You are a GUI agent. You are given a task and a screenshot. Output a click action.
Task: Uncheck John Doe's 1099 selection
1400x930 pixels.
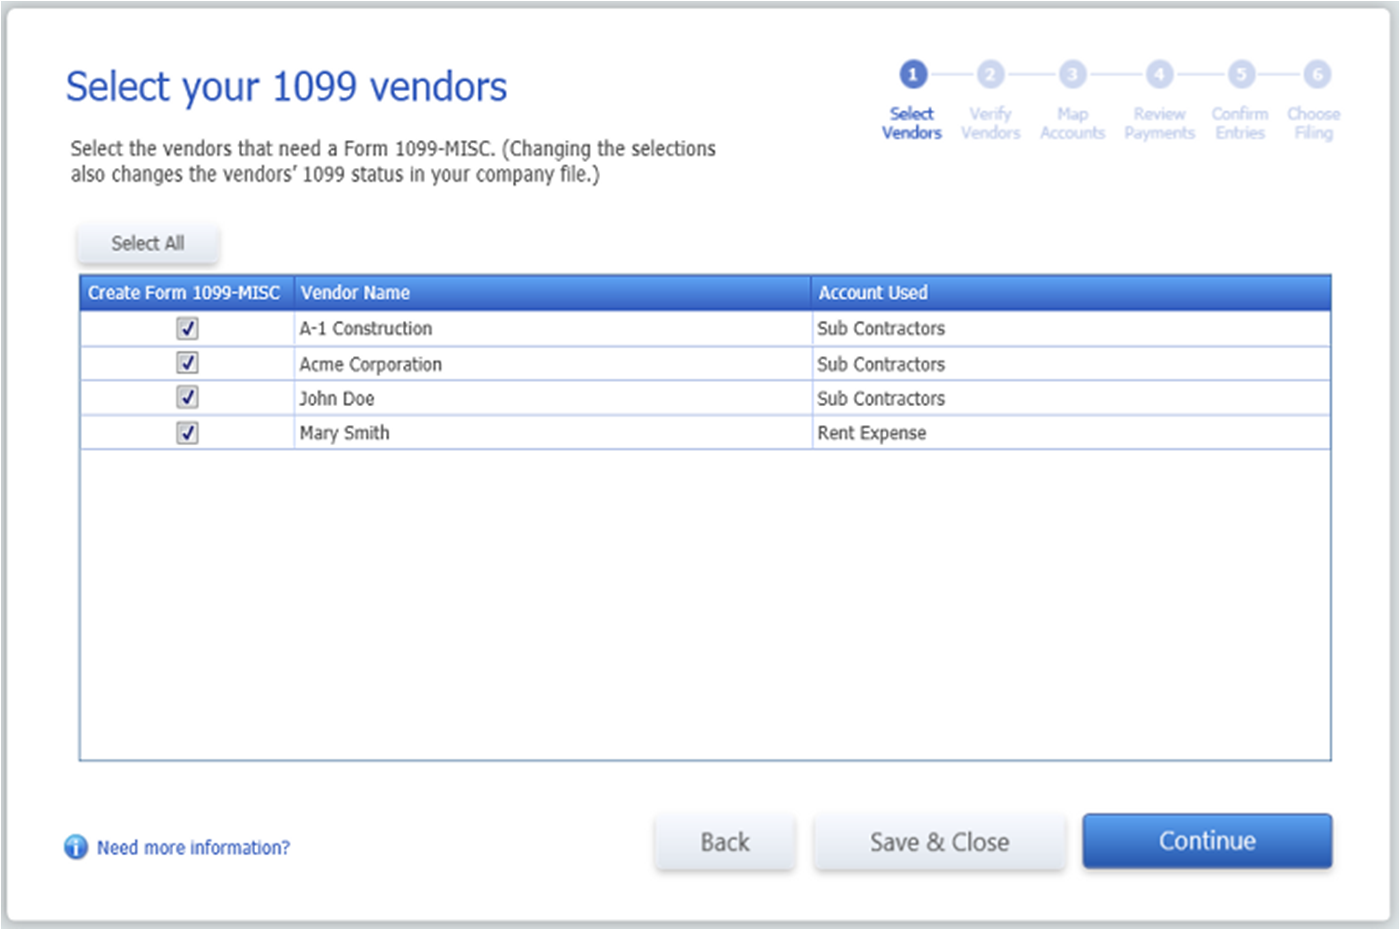click(187, 397)
